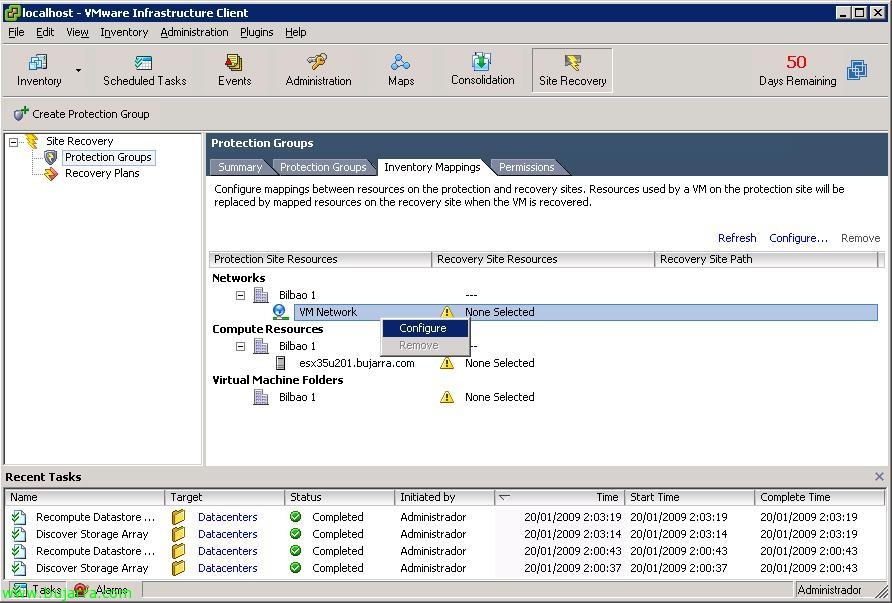
Task: Click Datacenters link for first Recompute Datastore task
Action: [x=228, y=517]
